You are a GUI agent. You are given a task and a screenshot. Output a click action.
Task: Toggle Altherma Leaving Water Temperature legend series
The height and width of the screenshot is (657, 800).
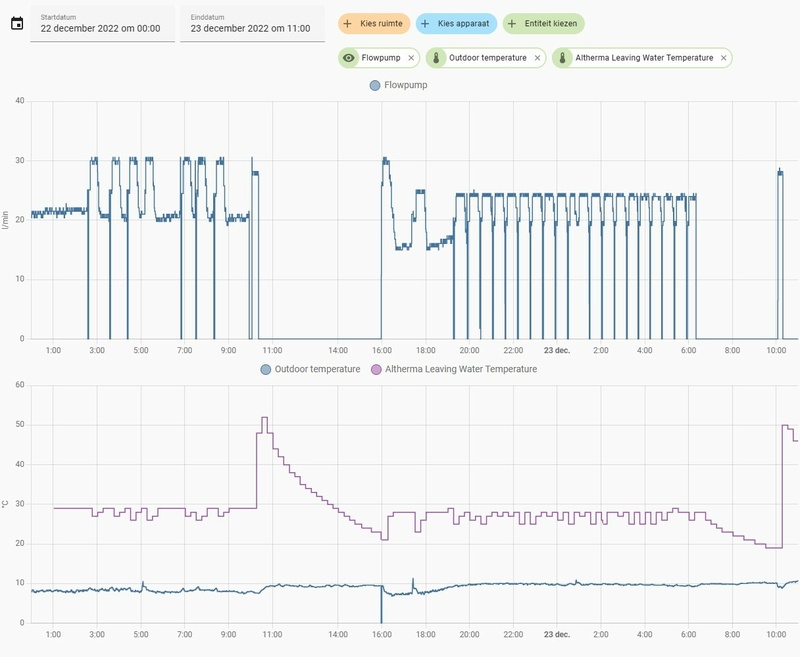(x=454, y=369)
